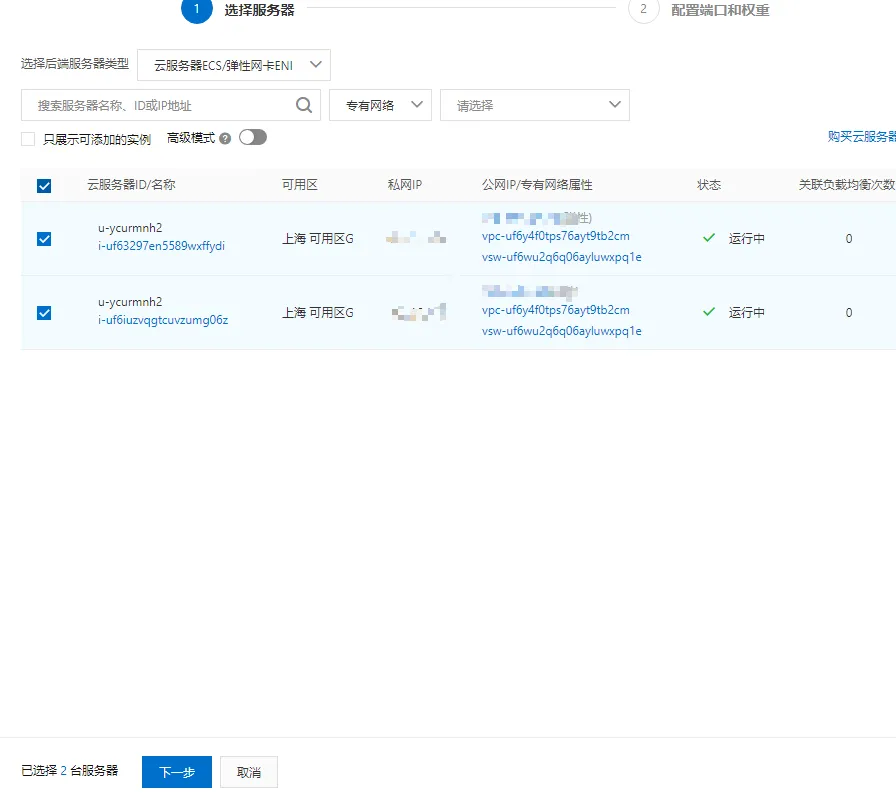This screenshot has width=896, height=793.
Task: Toggle the select-all checkbox in table header
Action: pyautogui.click(x=44, y=186)
